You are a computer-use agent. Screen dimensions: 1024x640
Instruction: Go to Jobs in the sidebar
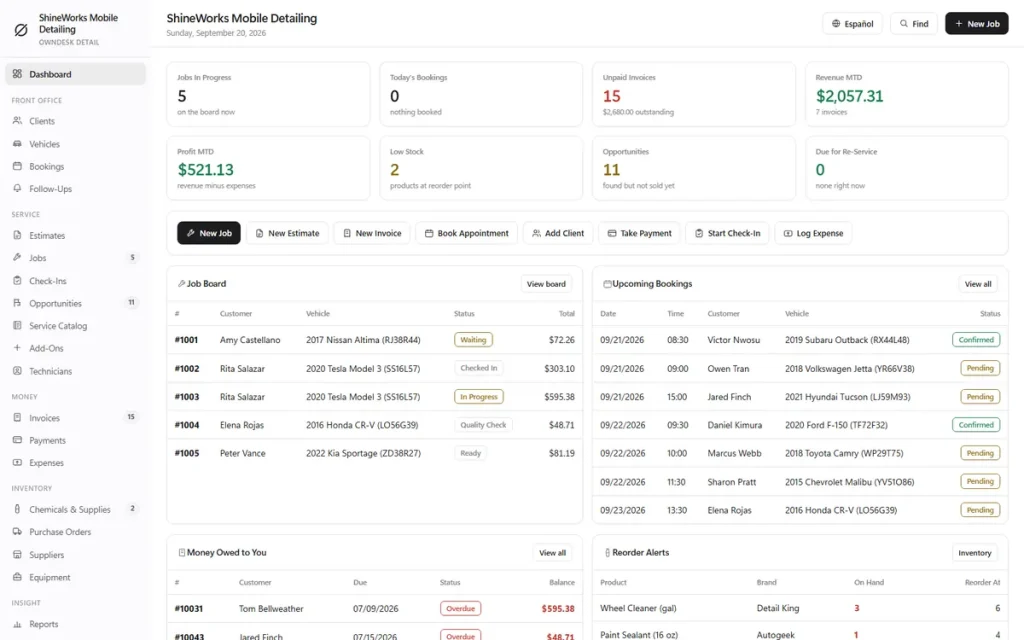[75, 257]
